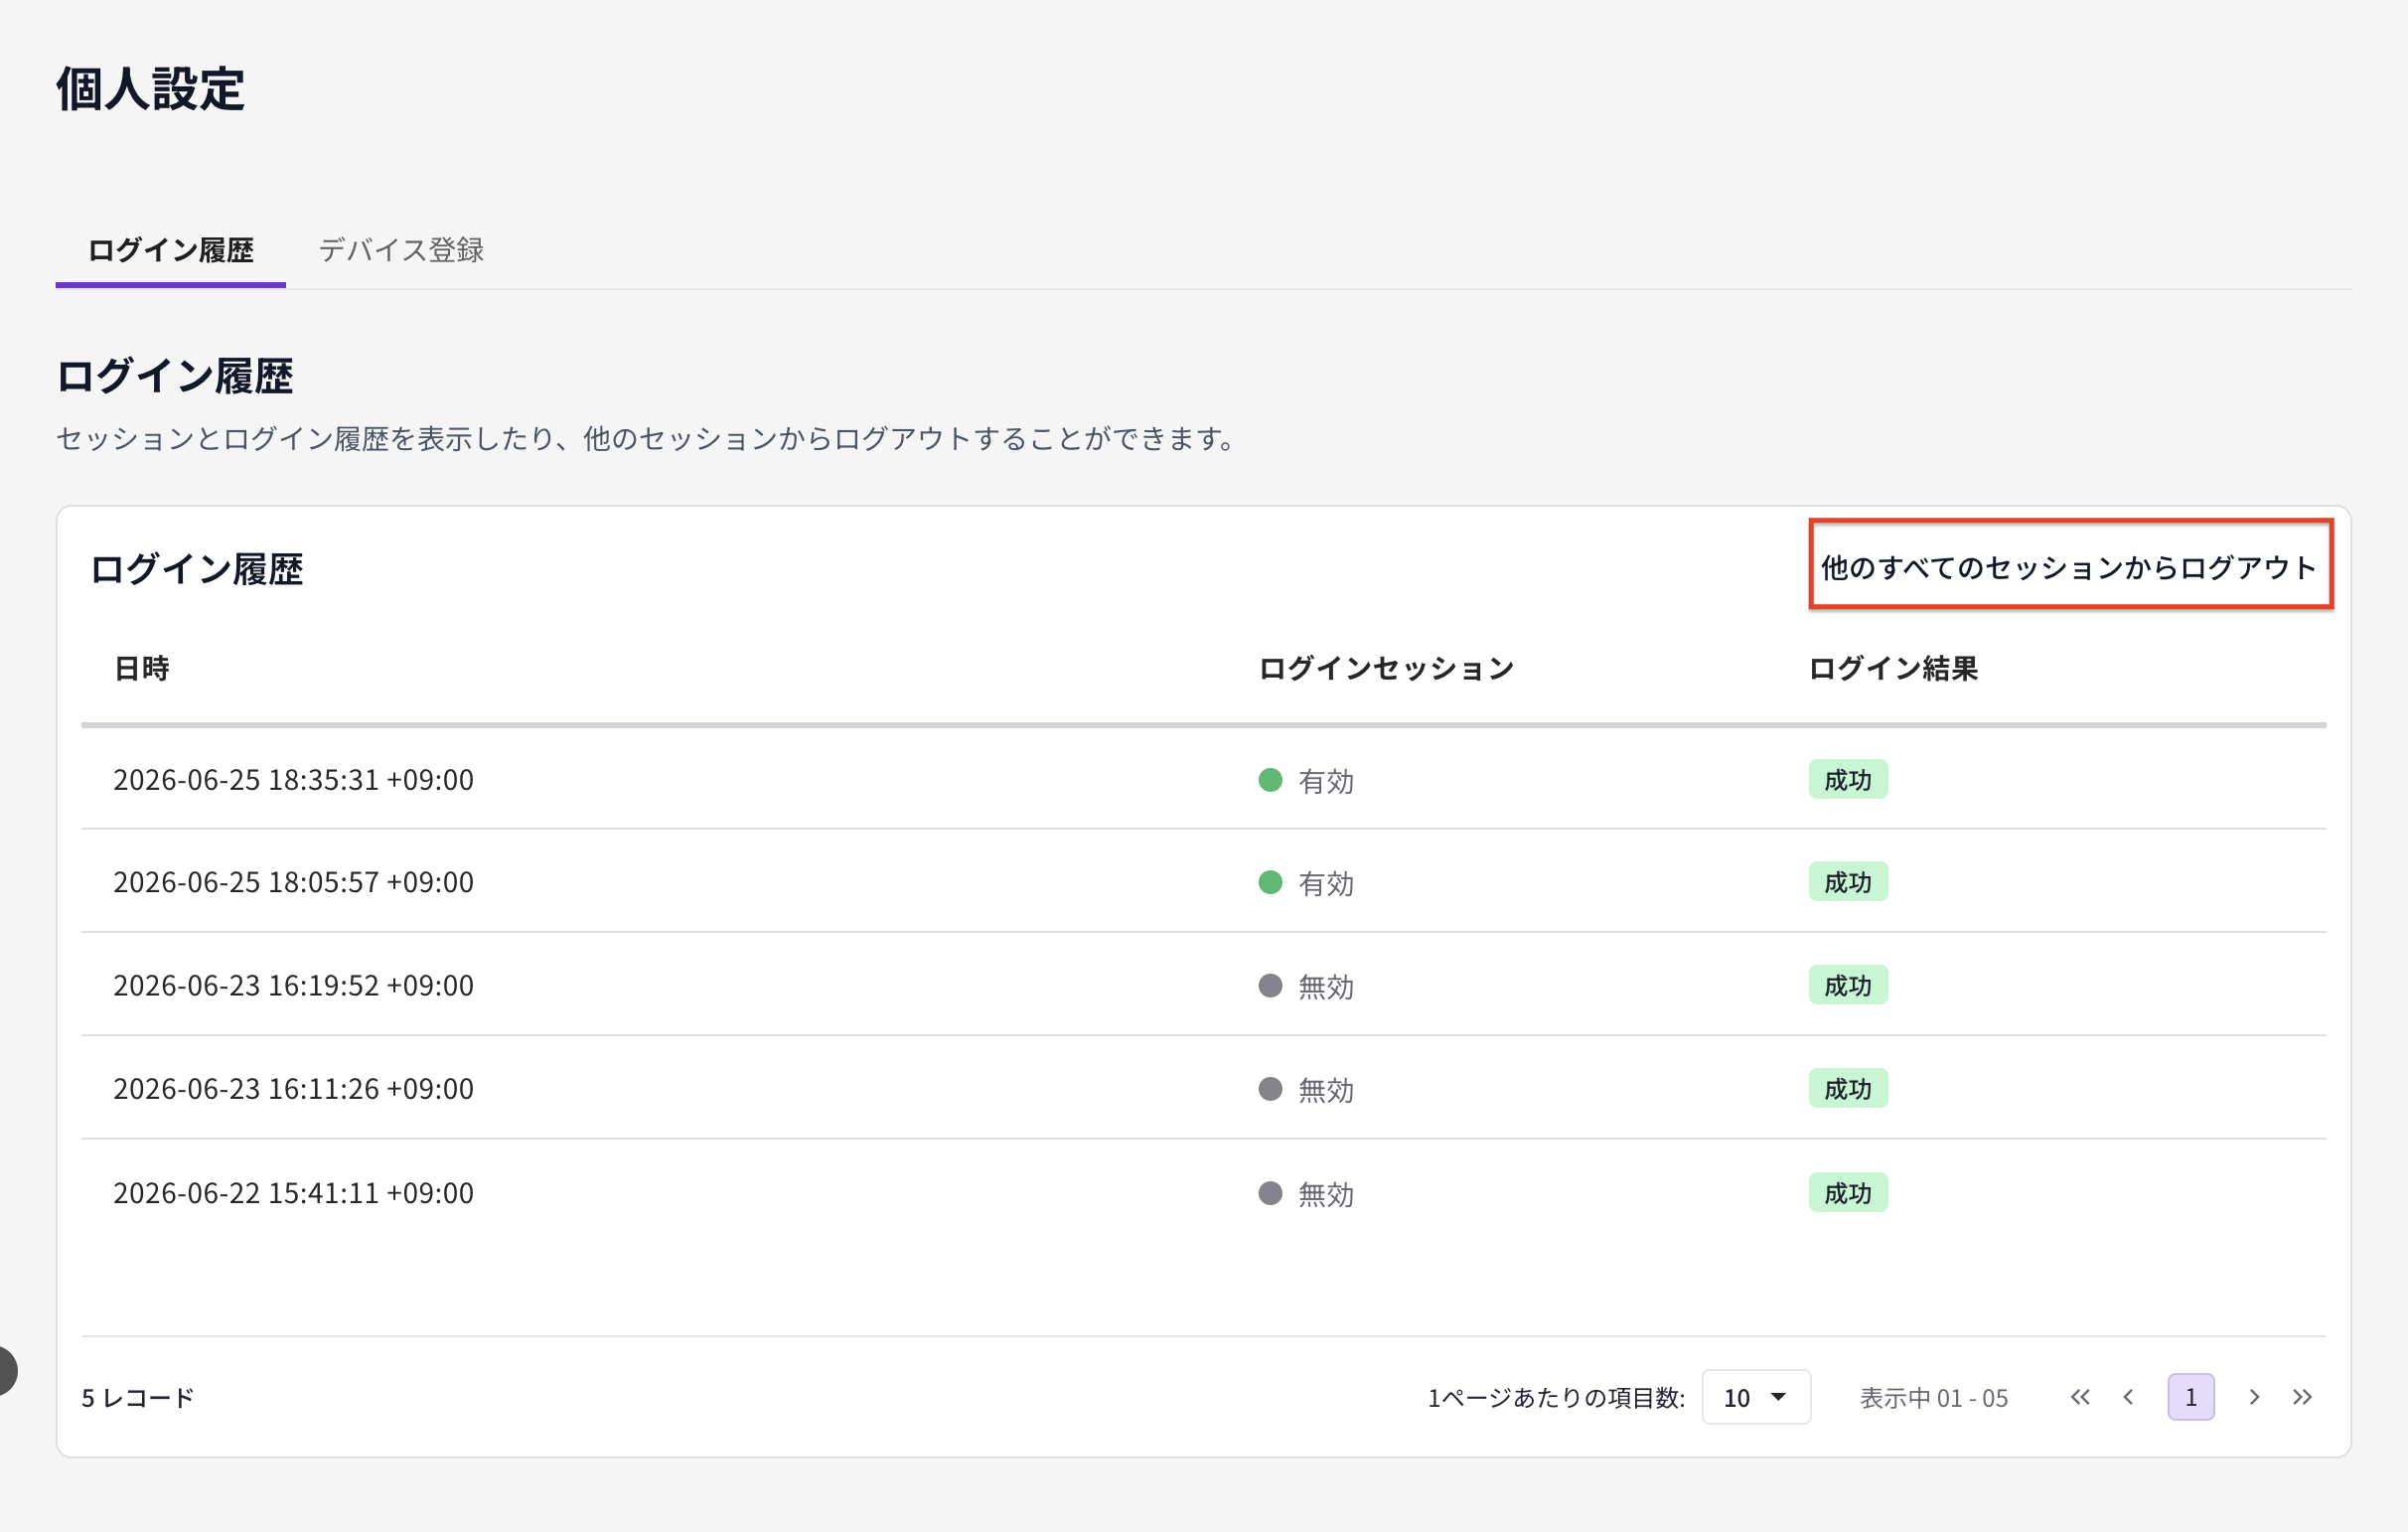Go to previous page arrow
This screenshot has width=2408, height=1532.
pyautogui.click(x=2128, y=1397)
